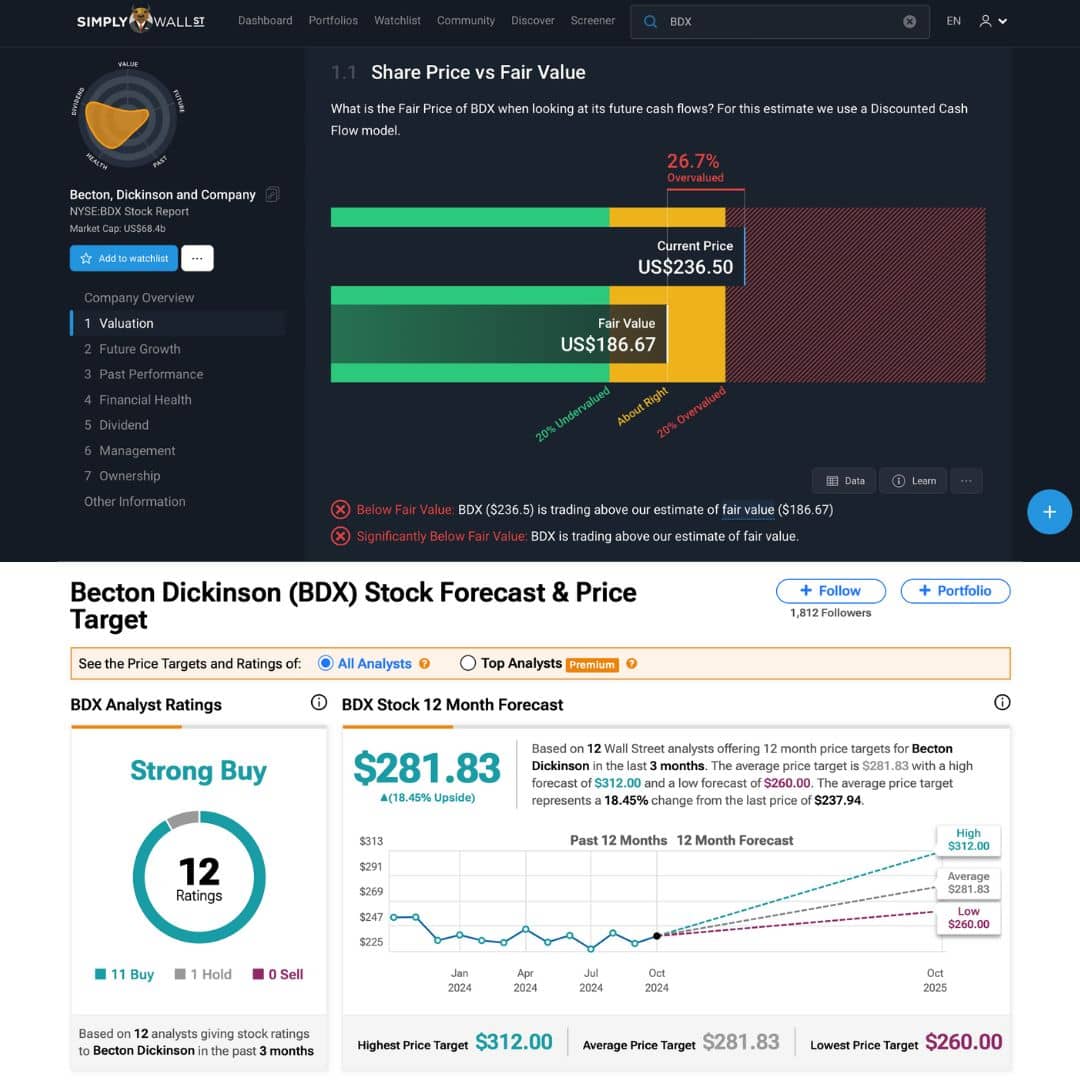Click the Low $260.00 forecast label
The image size is (1080, 1080).
(968, 918)
